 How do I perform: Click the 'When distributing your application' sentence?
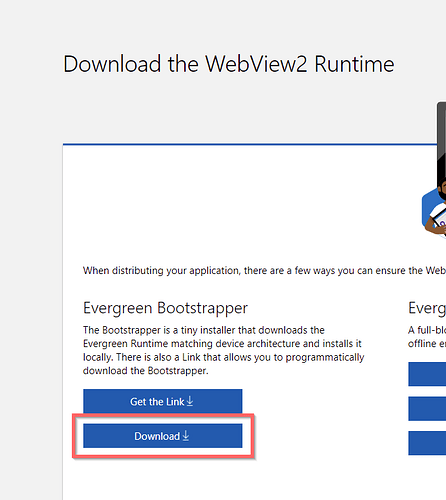(264, 270)
